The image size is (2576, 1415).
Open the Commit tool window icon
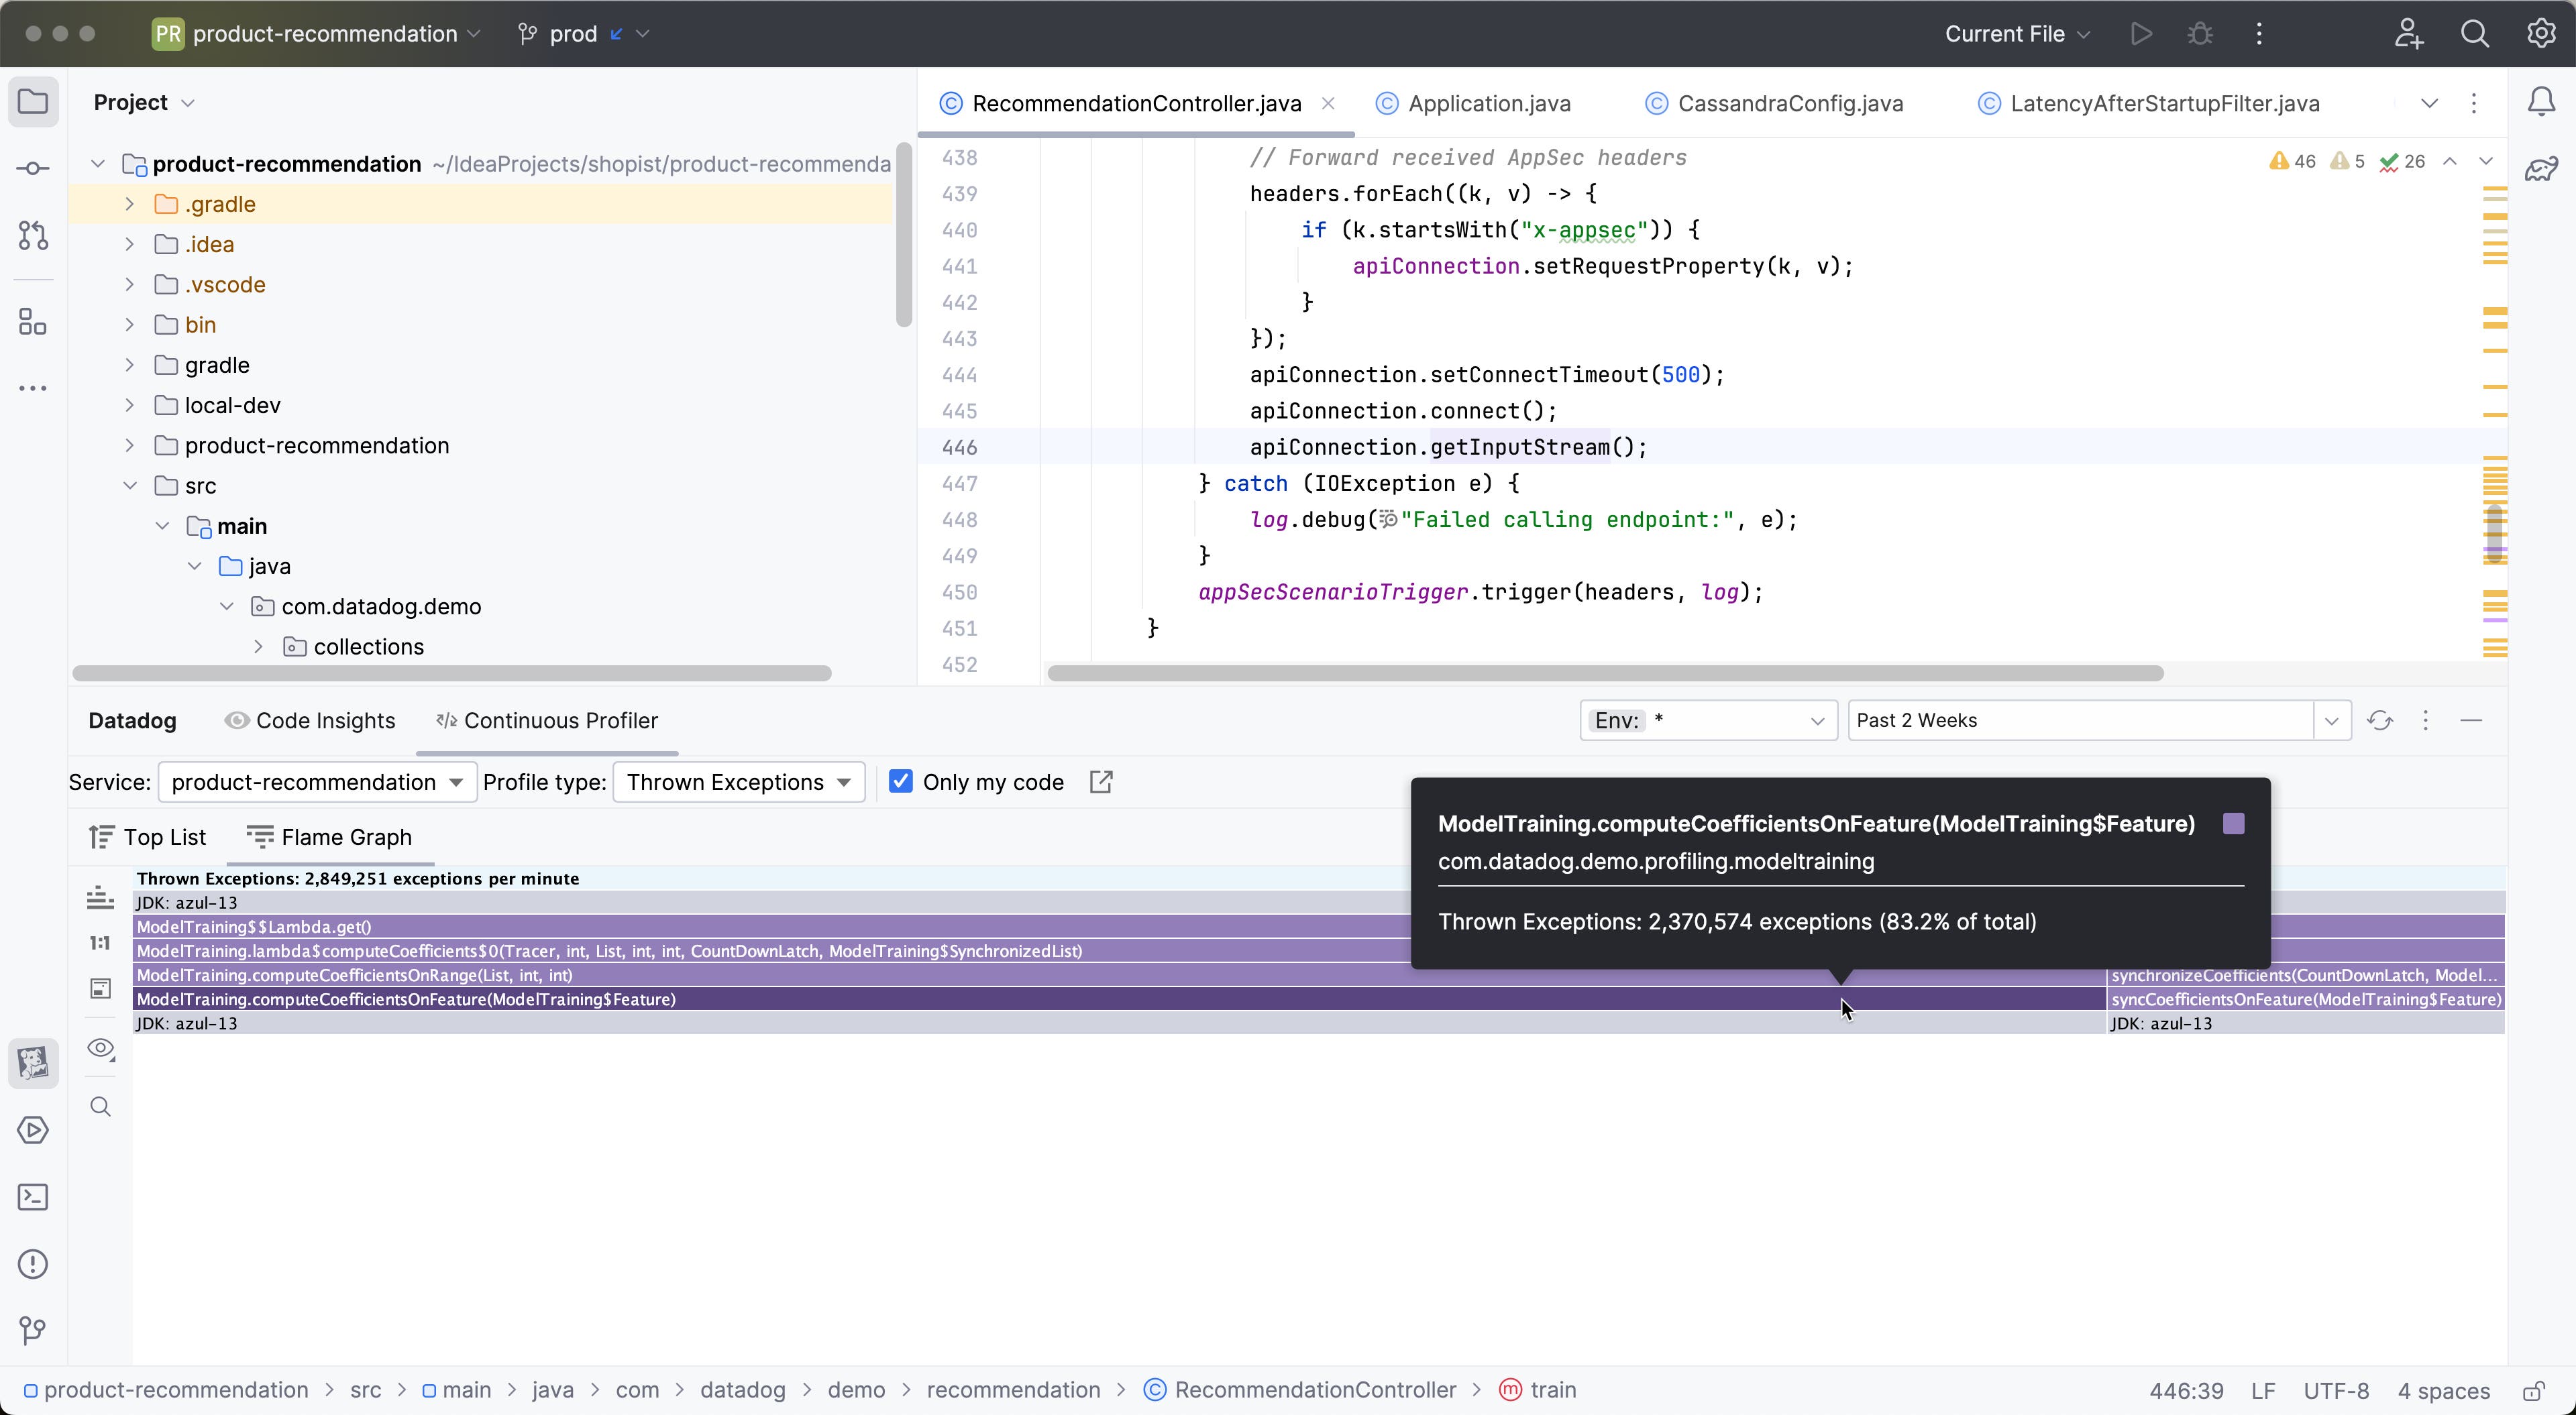pyautogui.click(x=33, y=168)
